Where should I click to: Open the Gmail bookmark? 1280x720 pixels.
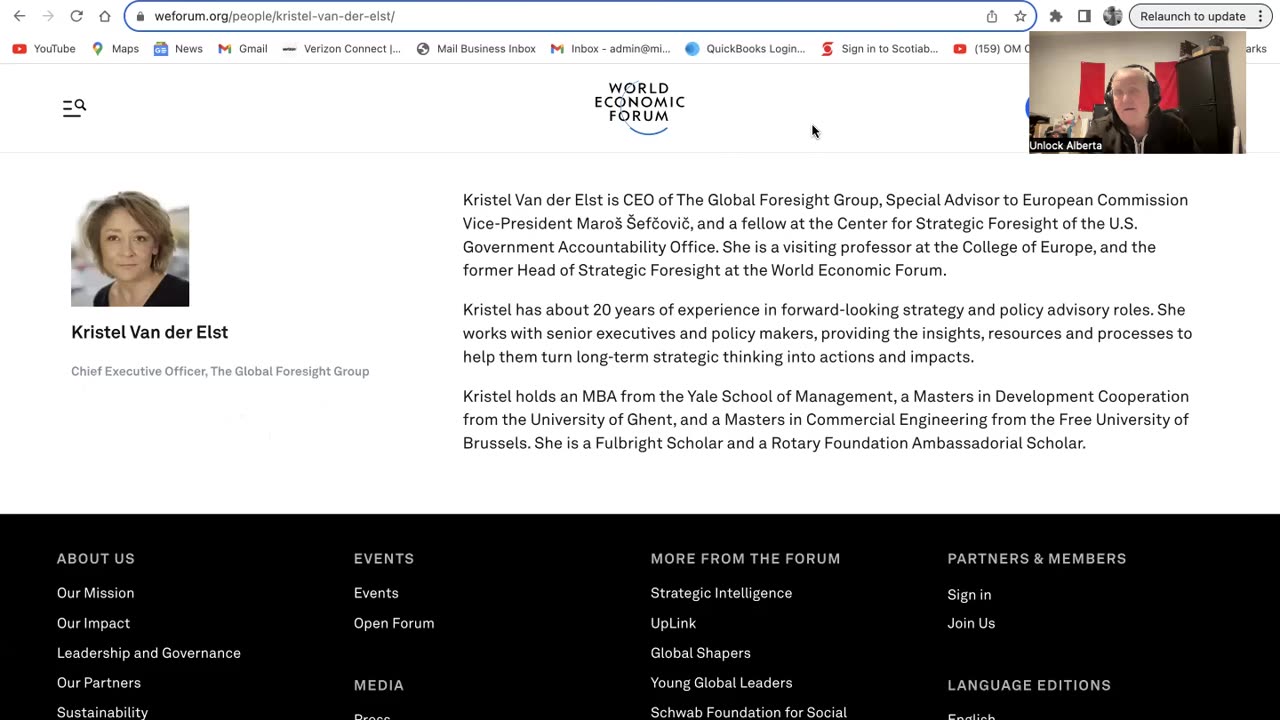(x=243, y=48)
